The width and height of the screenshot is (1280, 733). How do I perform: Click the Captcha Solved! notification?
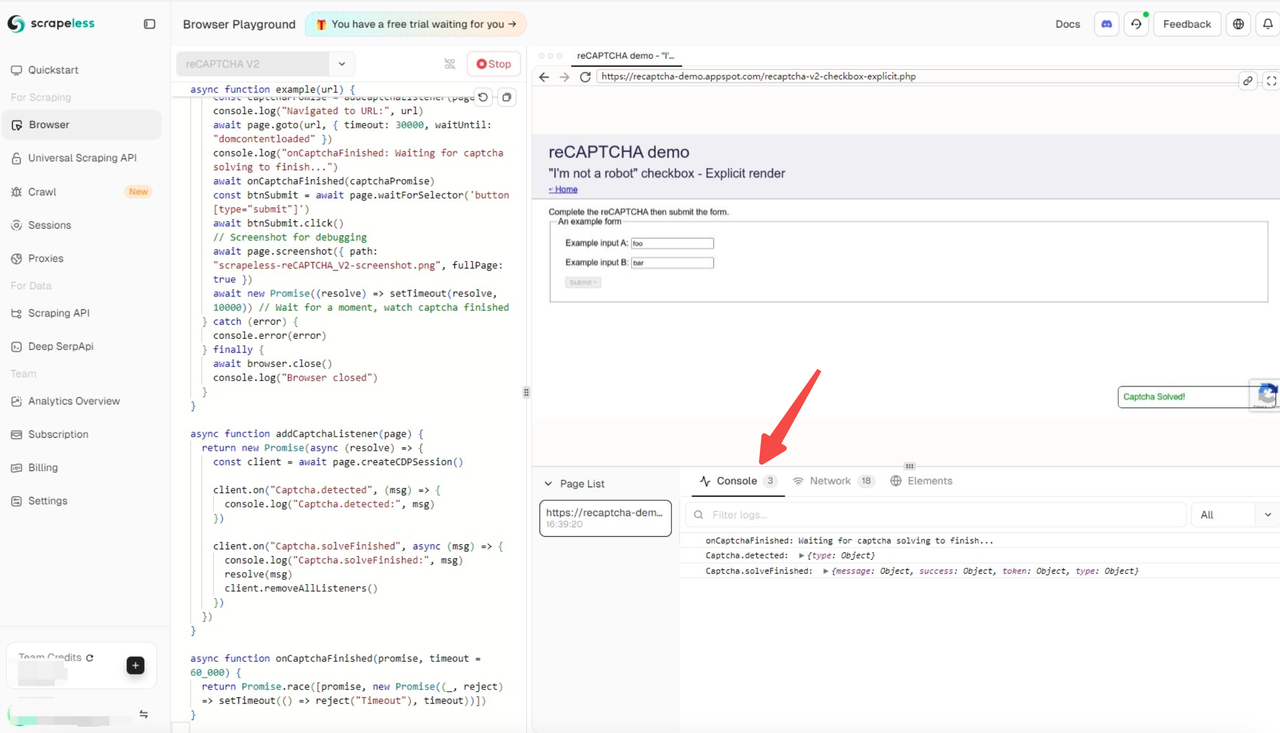(x=1183, y=397)
